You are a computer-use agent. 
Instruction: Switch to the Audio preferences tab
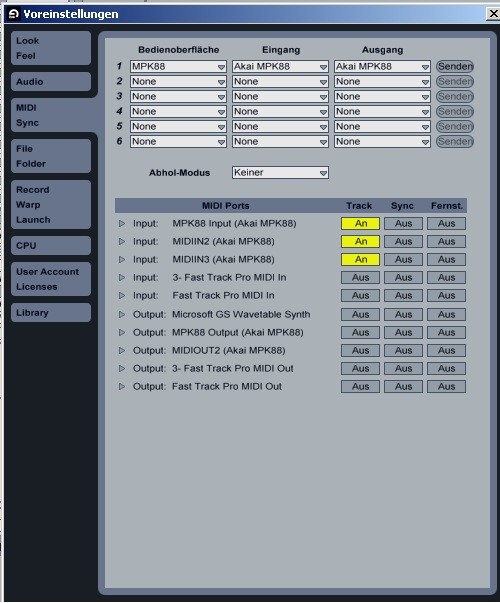51,82
